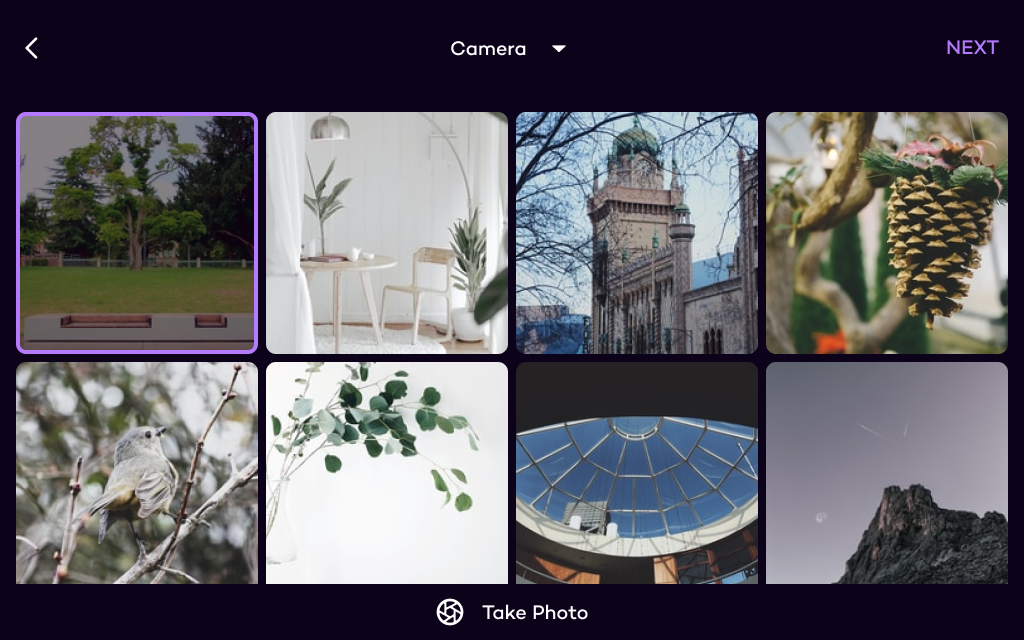Viewport: 1024px width, 640px height.
Task: Select the glass dome skylight photo
Action: 637,472
